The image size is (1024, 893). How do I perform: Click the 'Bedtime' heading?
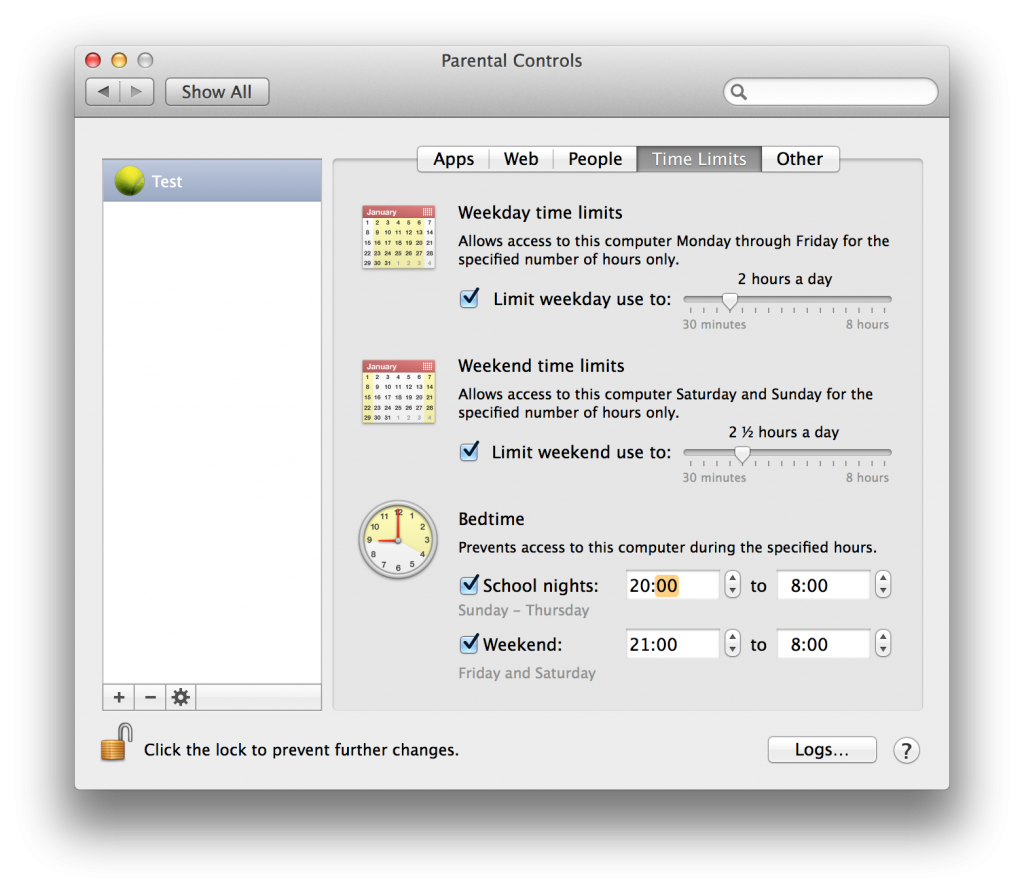[491, 519]
